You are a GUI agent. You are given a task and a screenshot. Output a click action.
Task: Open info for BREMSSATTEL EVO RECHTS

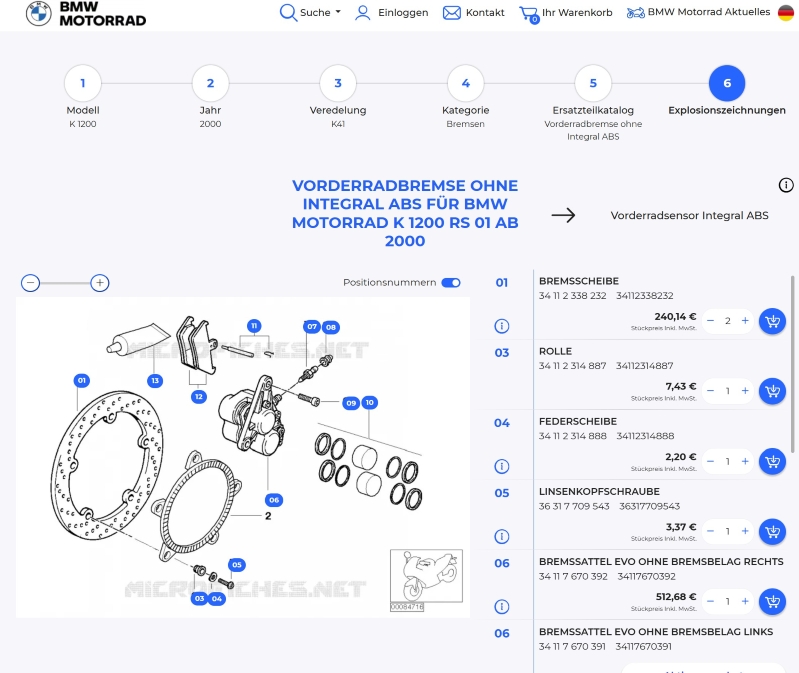[x=502, y=607]
